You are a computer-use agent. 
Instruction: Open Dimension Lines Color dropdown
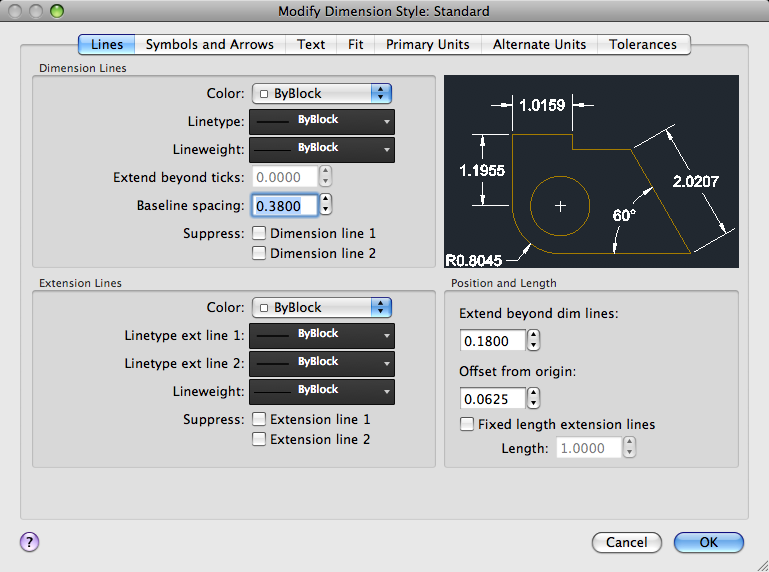tap(322, 93)
